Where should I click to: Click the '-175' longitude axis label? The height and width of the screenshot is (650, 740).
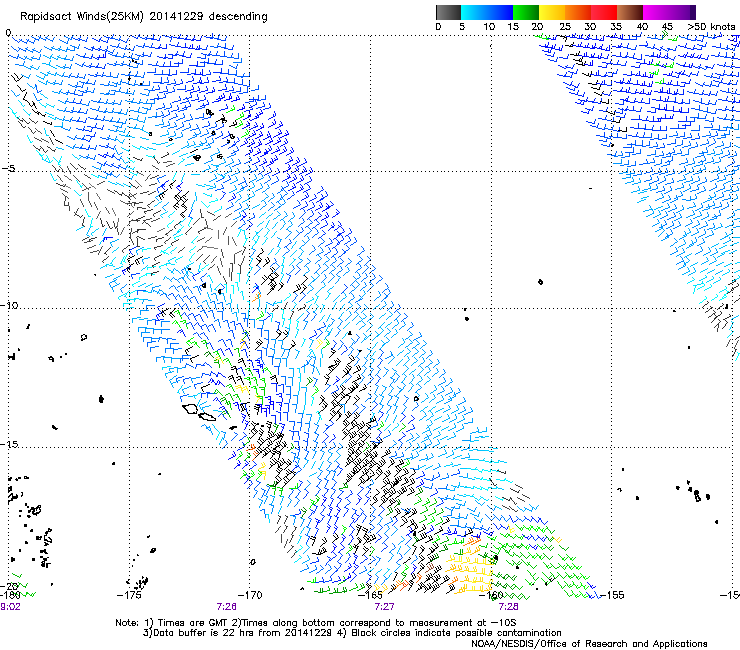(x=129, y=595)
